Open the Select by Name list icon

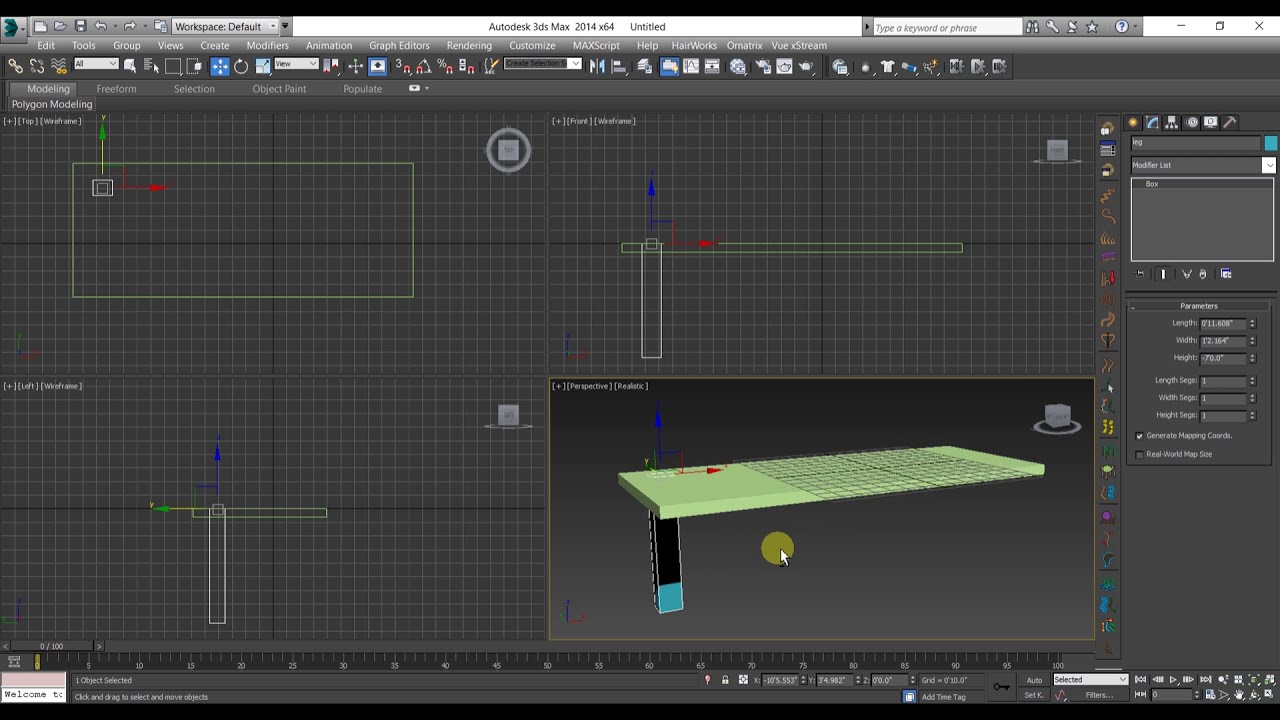click(151, 67)
